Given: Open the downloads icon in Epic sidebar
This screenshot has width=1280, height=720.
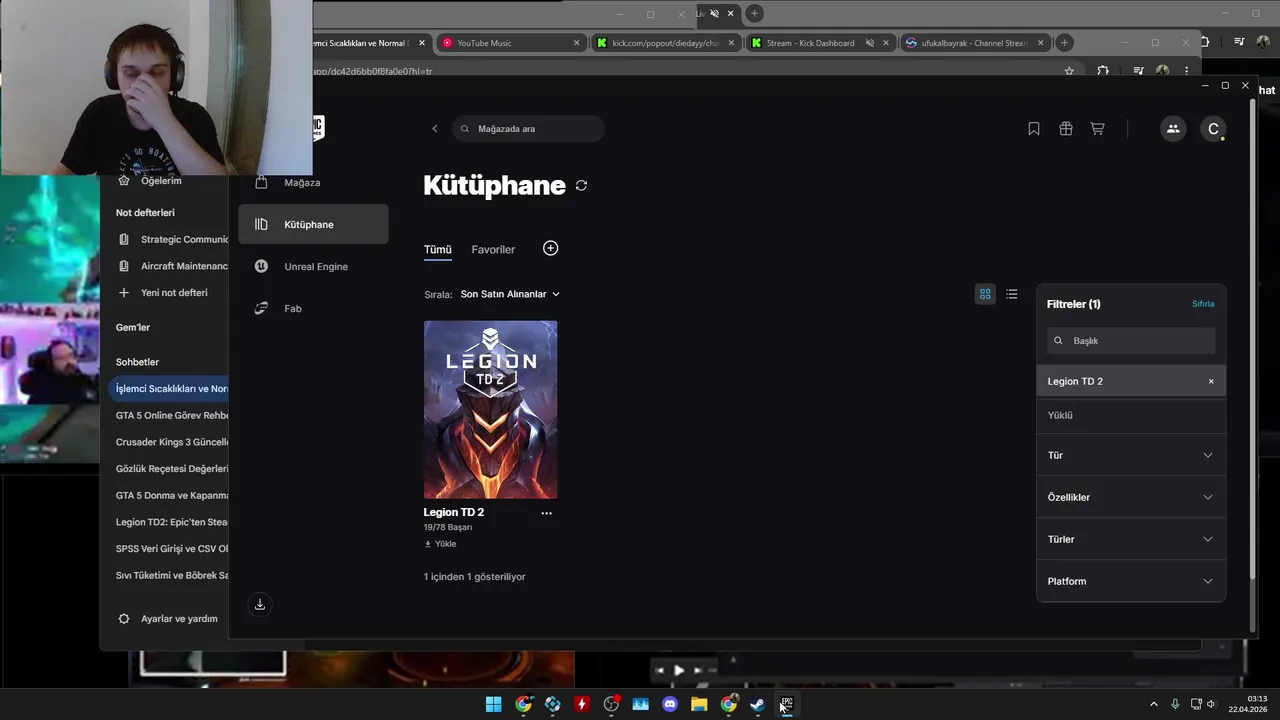Looking at the screenshot, I should [x=260, y=604].
